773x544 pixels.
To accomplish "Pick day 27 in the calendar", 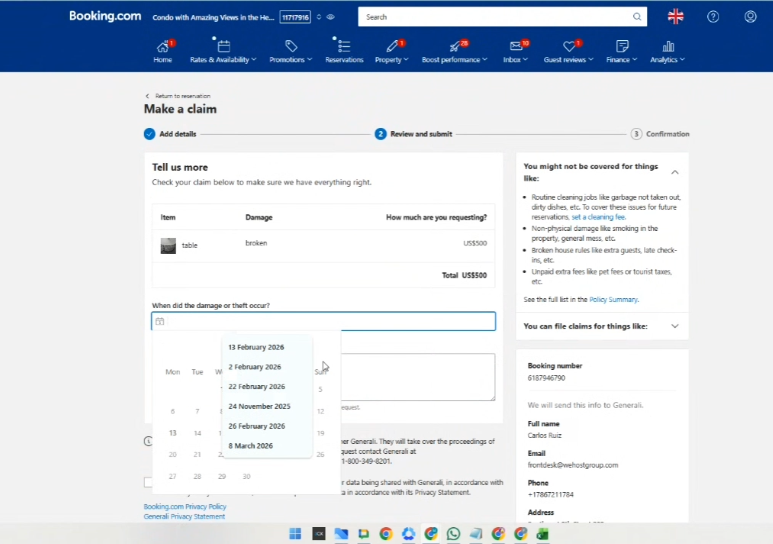I will tap(173, 476).
